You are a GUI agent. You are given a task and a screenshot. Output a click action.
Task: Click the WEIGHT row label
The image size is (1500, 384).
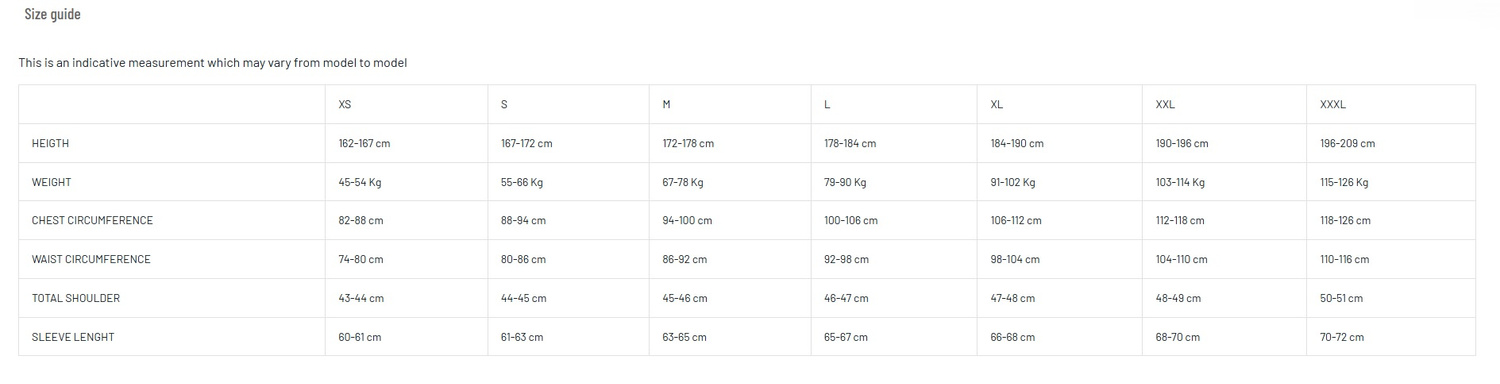click(51, 183)
